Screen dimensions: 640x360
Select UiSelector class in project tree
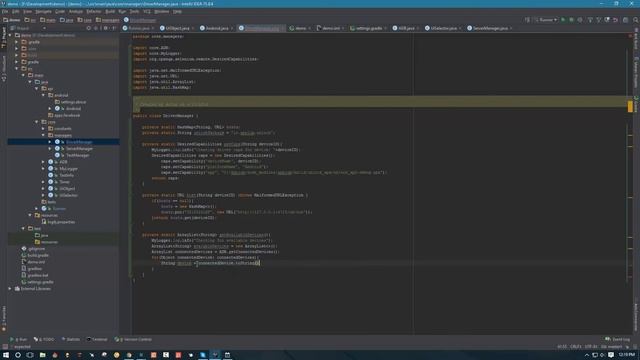68,195
